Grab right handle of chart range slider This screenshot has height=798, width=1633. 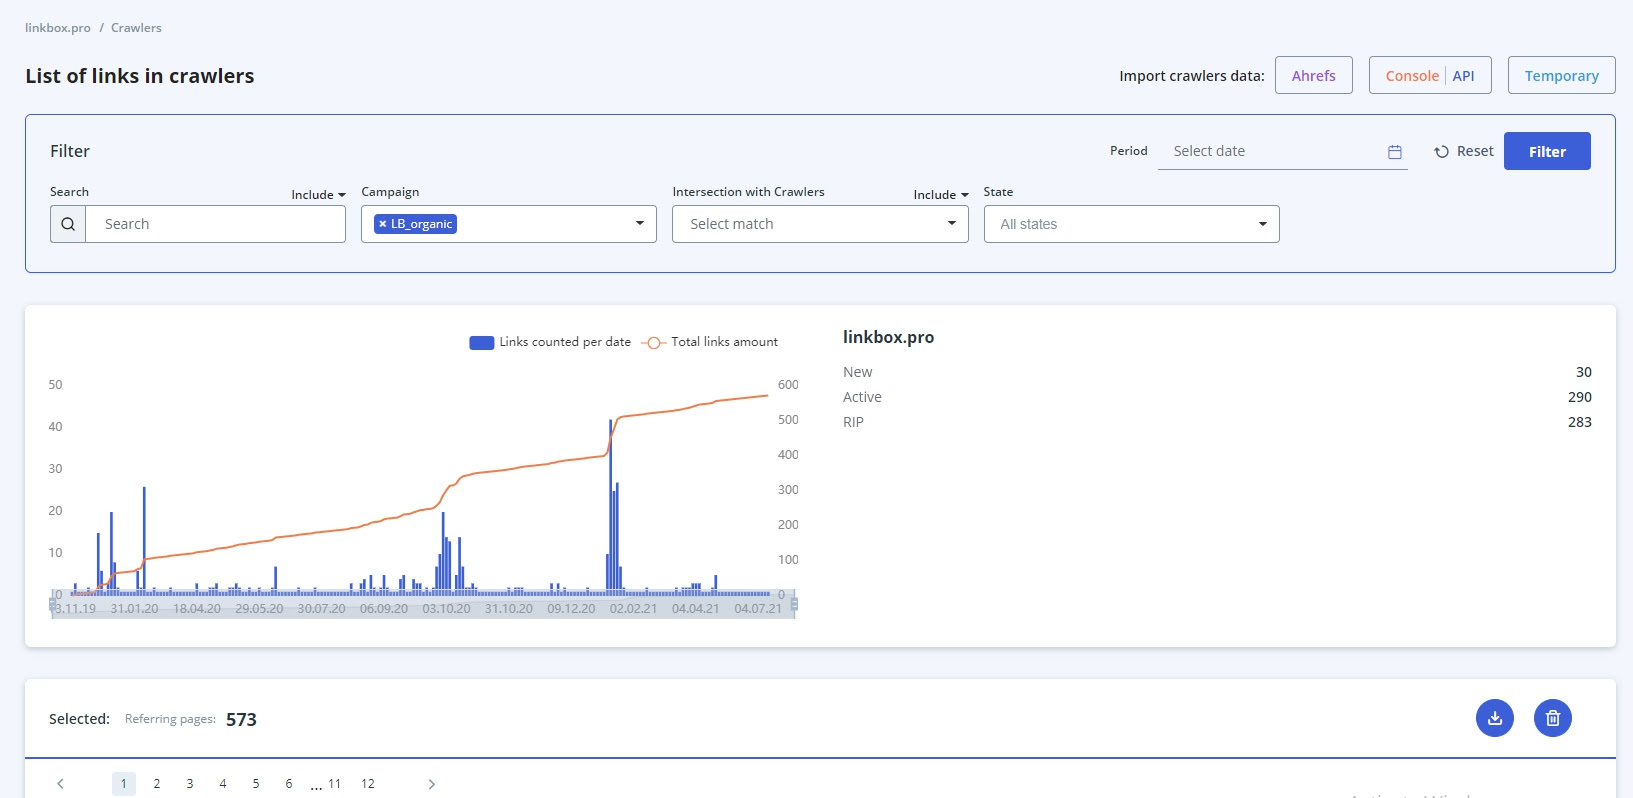click(794, 604)
